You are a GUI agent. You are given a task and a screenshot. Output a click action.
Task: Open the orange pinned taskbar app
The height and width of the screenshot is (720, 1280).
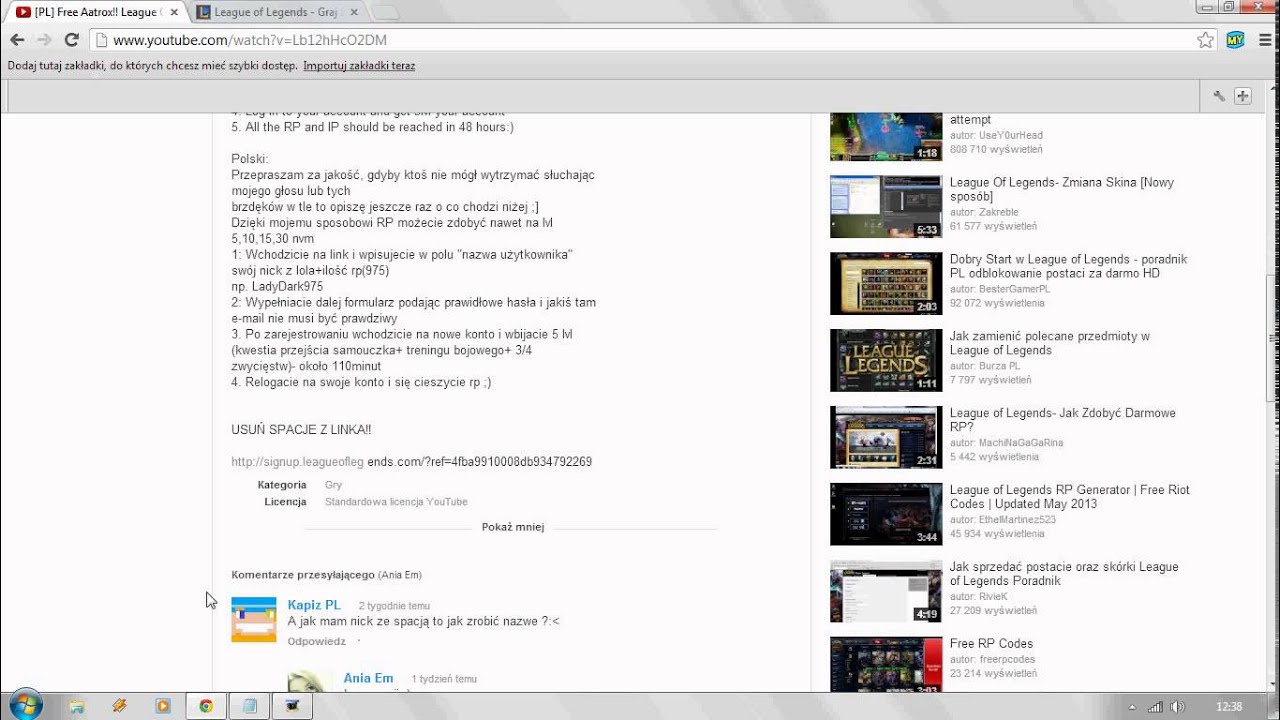tap(119, 706)
